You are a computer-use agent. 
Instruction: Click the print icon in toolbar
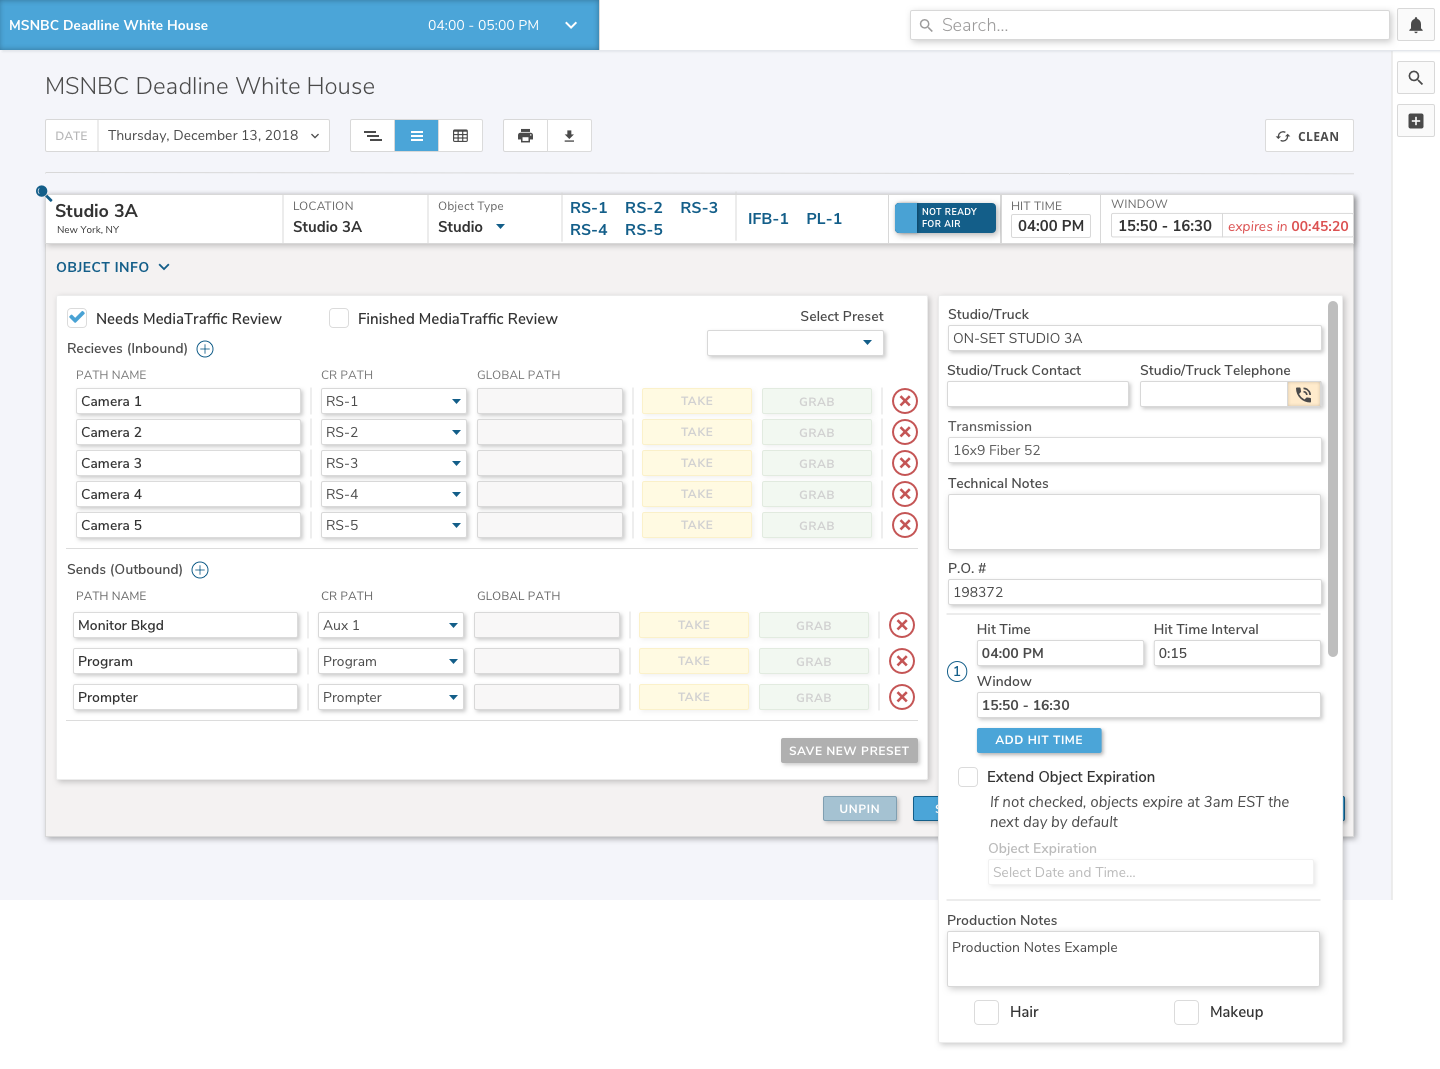tap(525, 136)
